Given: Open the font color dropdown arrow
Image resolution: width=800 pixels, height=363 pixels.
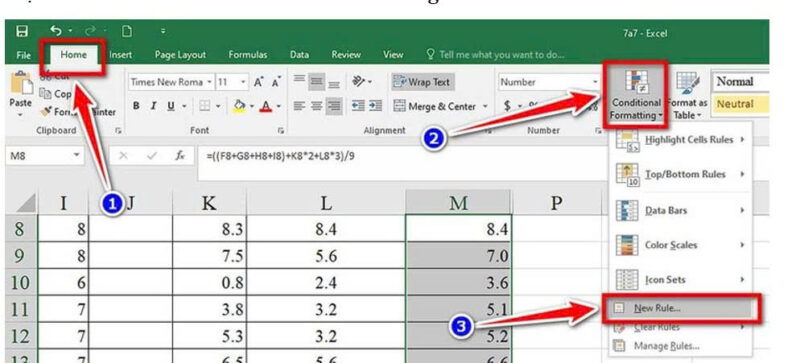Looking at the screenshot, I should 279,106.
